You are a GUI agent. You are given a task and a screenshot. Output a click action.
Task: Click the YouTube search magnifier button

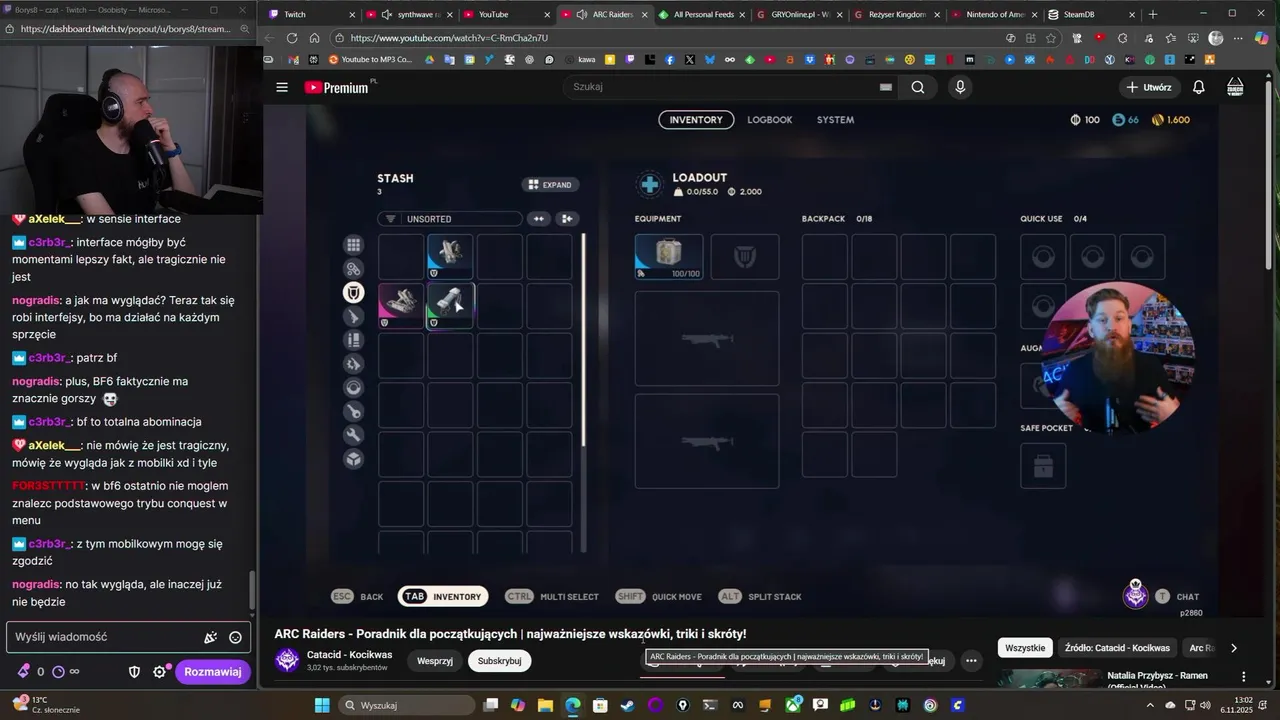tap(918, 87)
